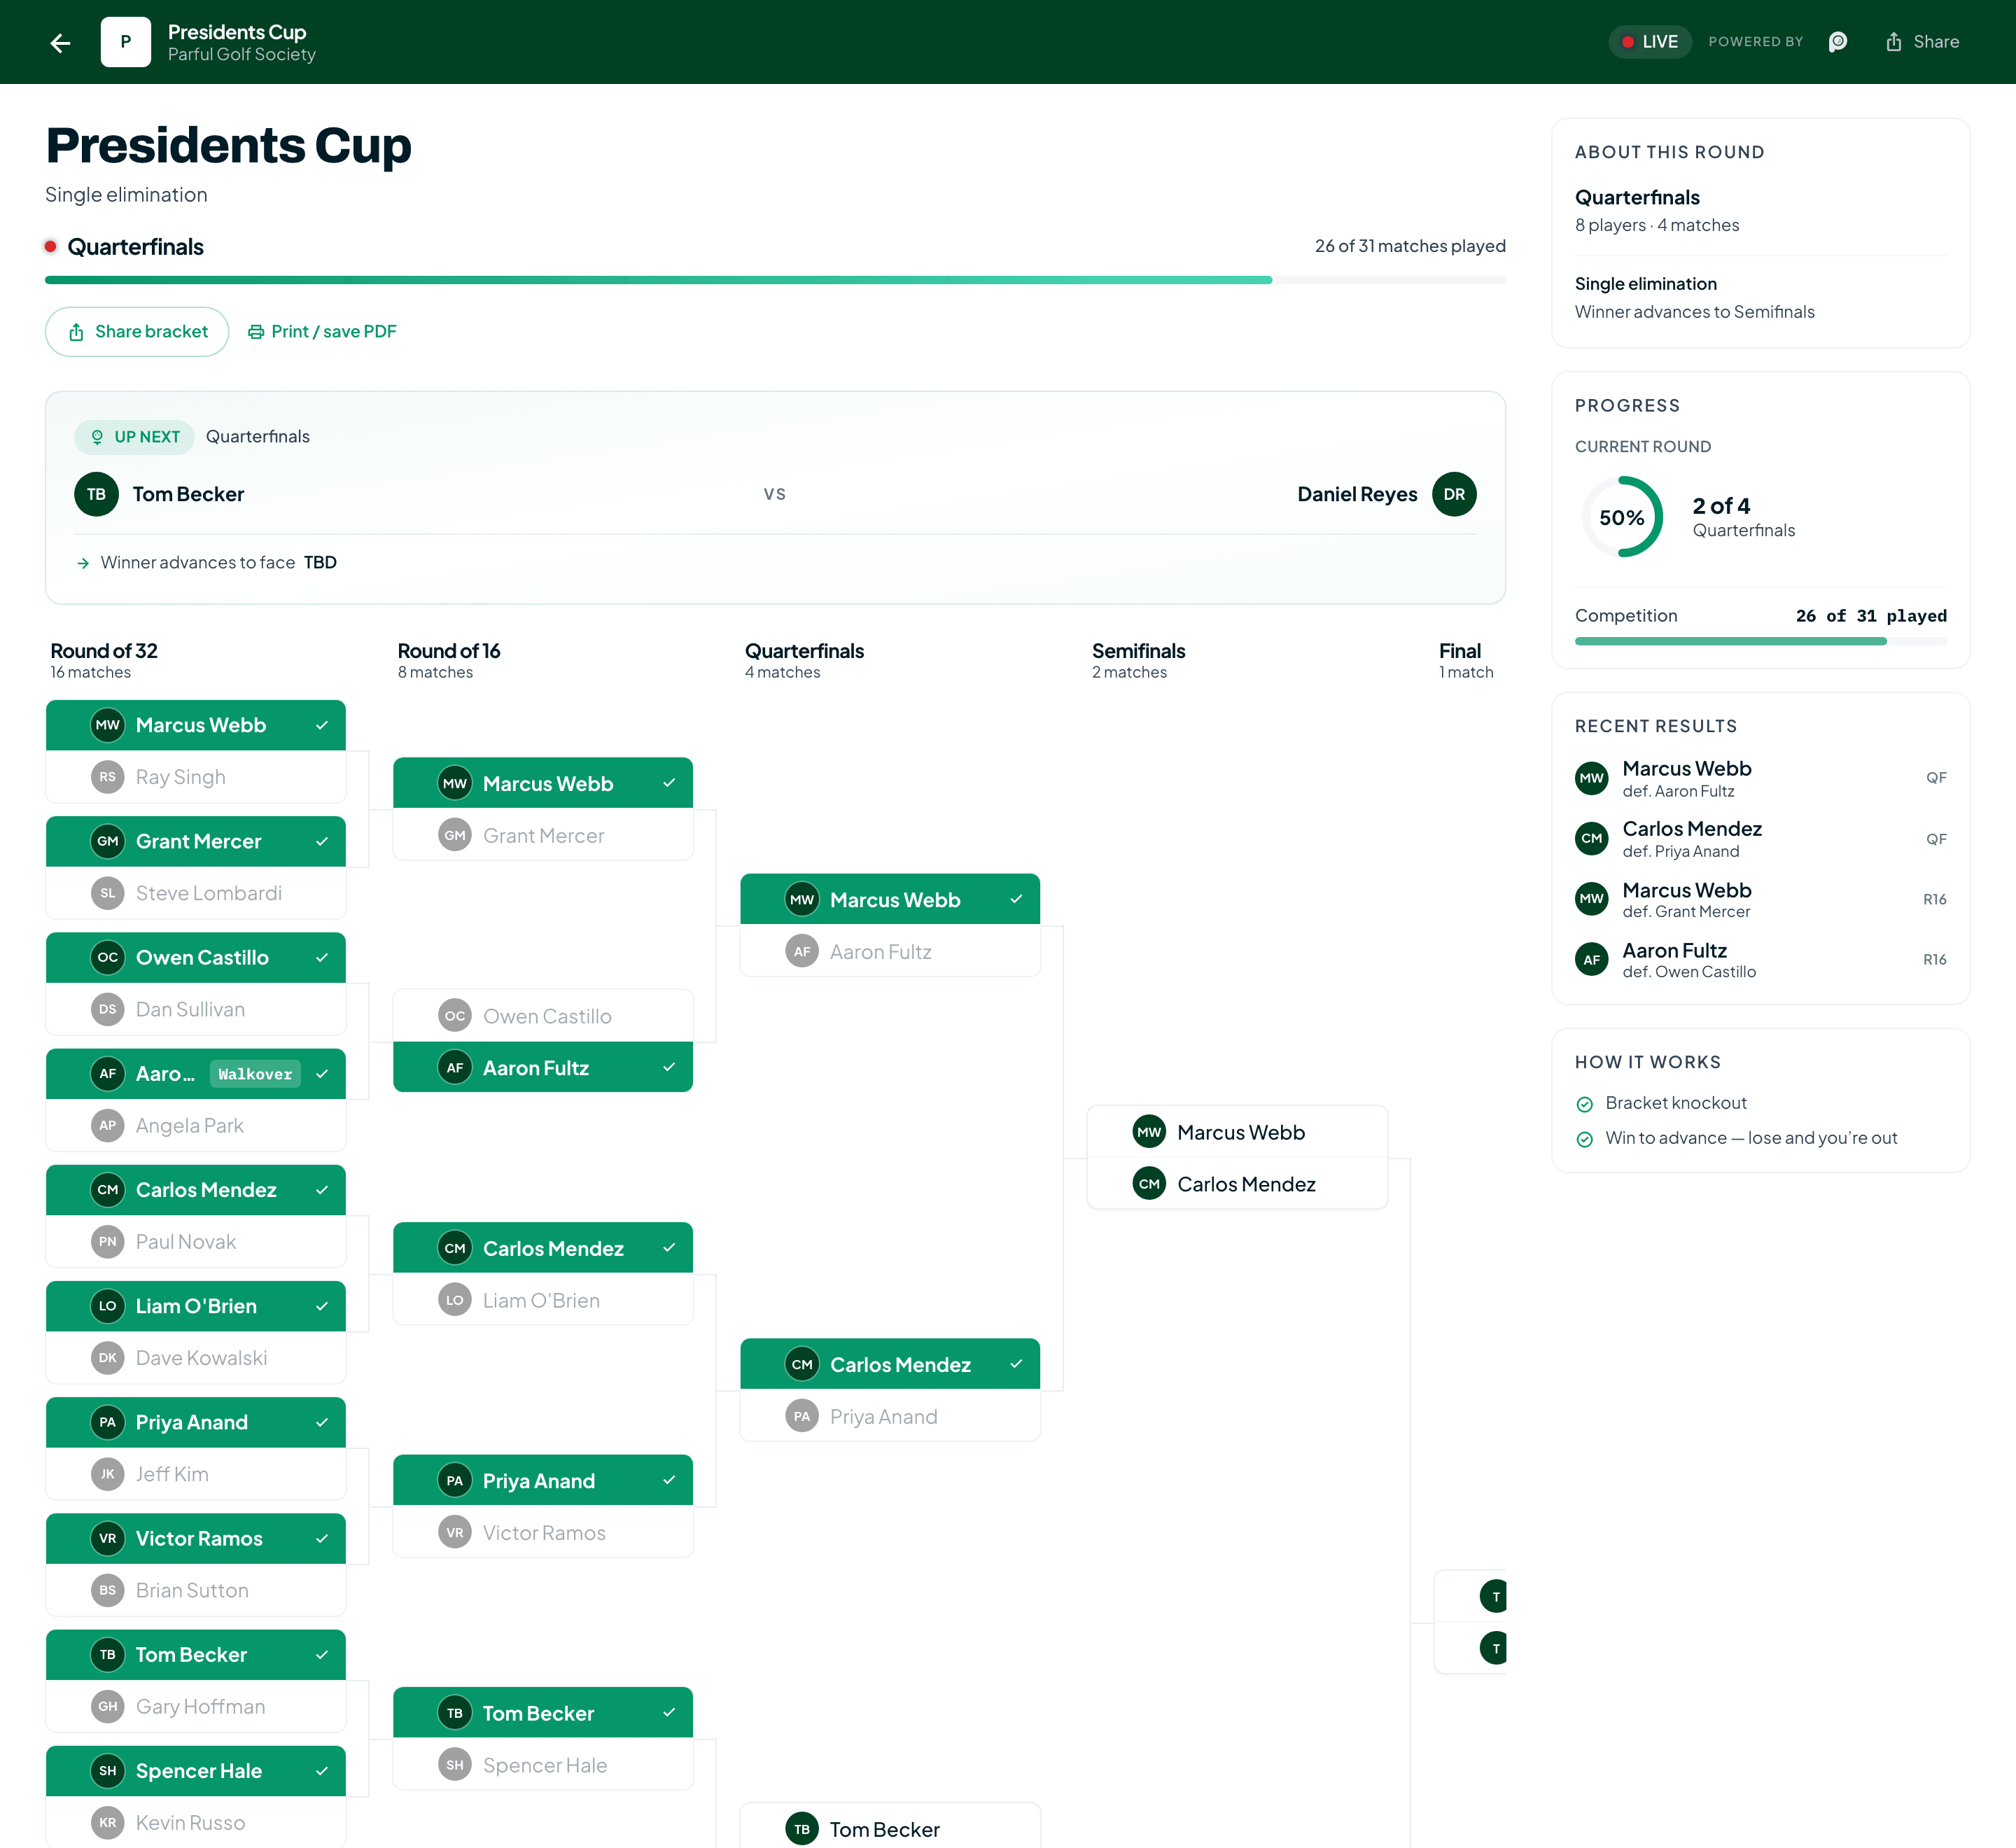Select Steve Lombardi in Round of 32
2016x1848 pixels.
[x=196, y=893]
